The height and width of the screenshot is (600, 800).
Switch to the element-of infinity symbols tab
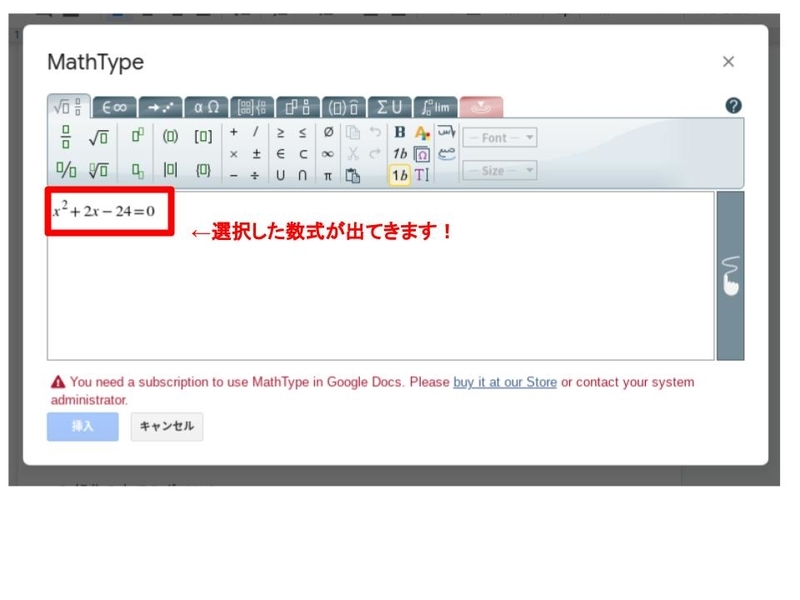pos(114,107)
